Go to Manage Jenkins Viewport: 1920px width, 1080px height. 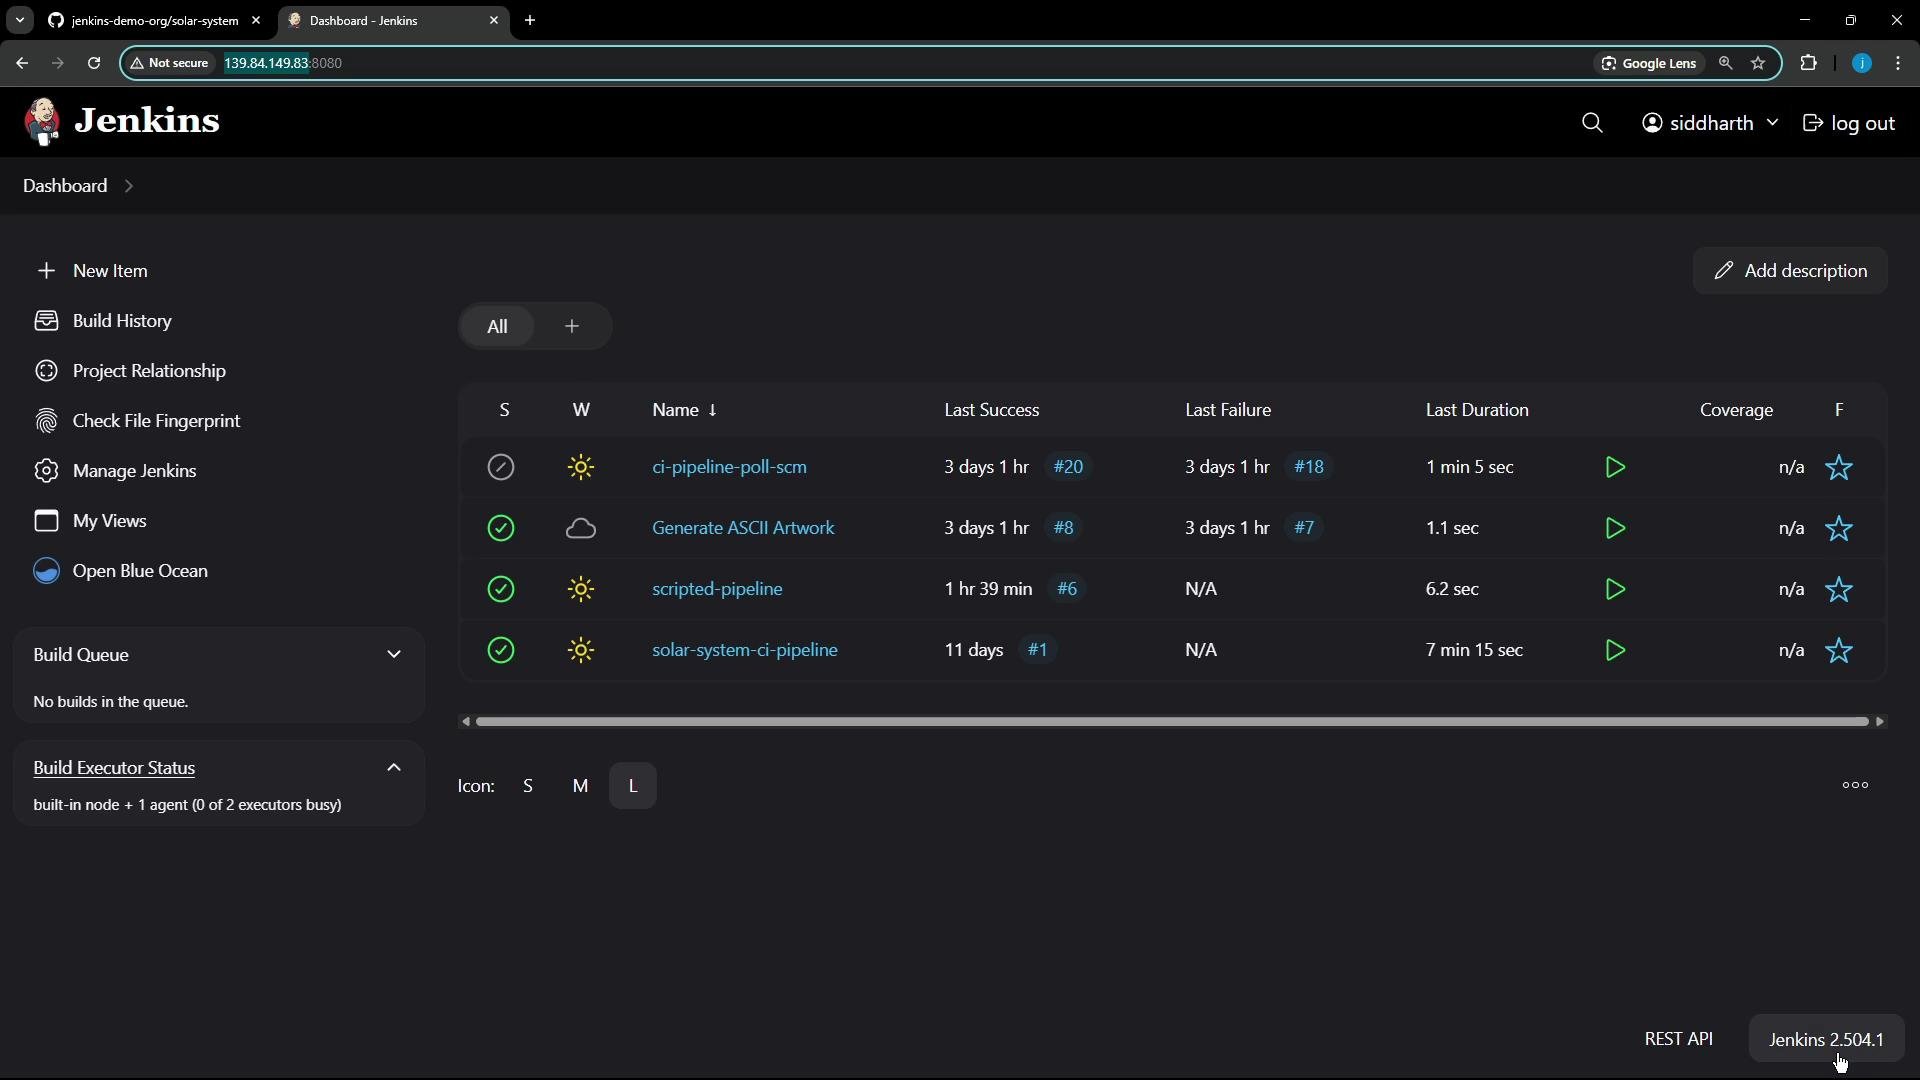click(x=115, y=471)
